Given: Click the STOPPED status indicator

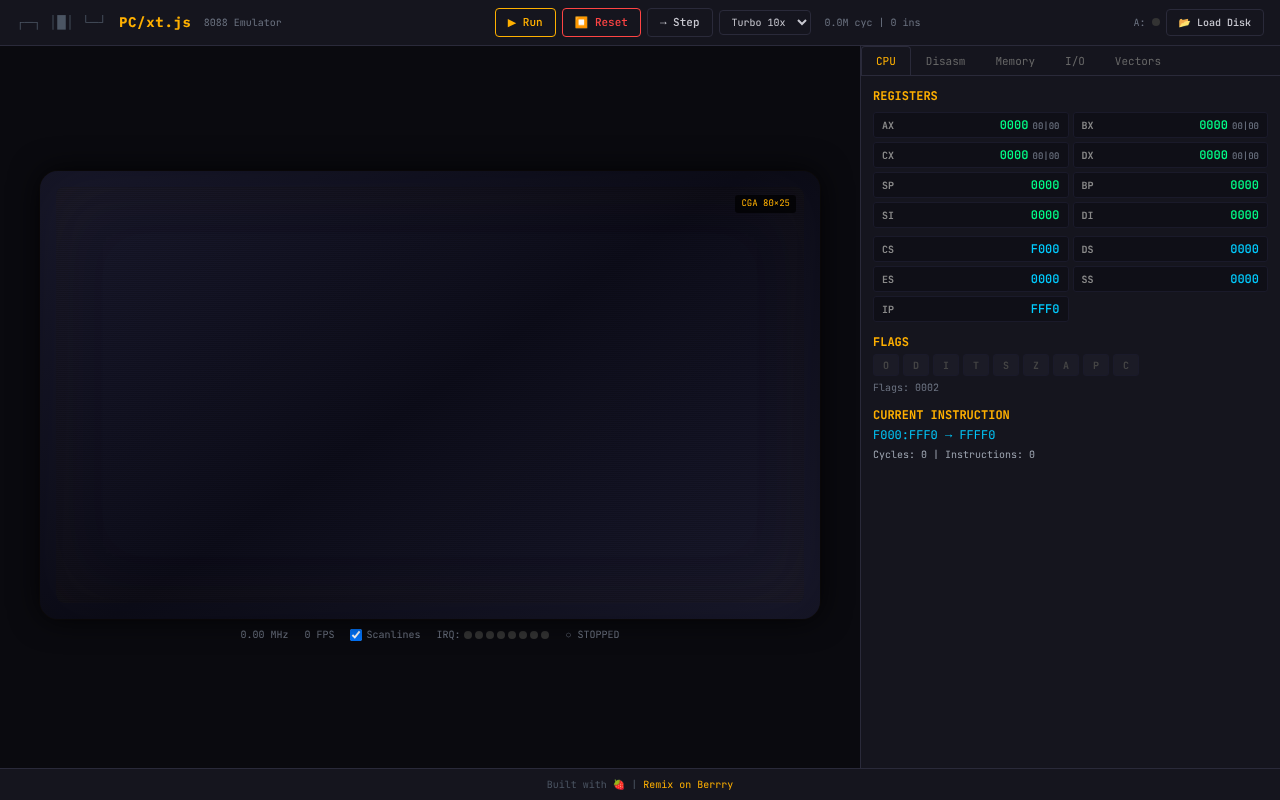Looking at the screenshot, I should click(592, 635).
